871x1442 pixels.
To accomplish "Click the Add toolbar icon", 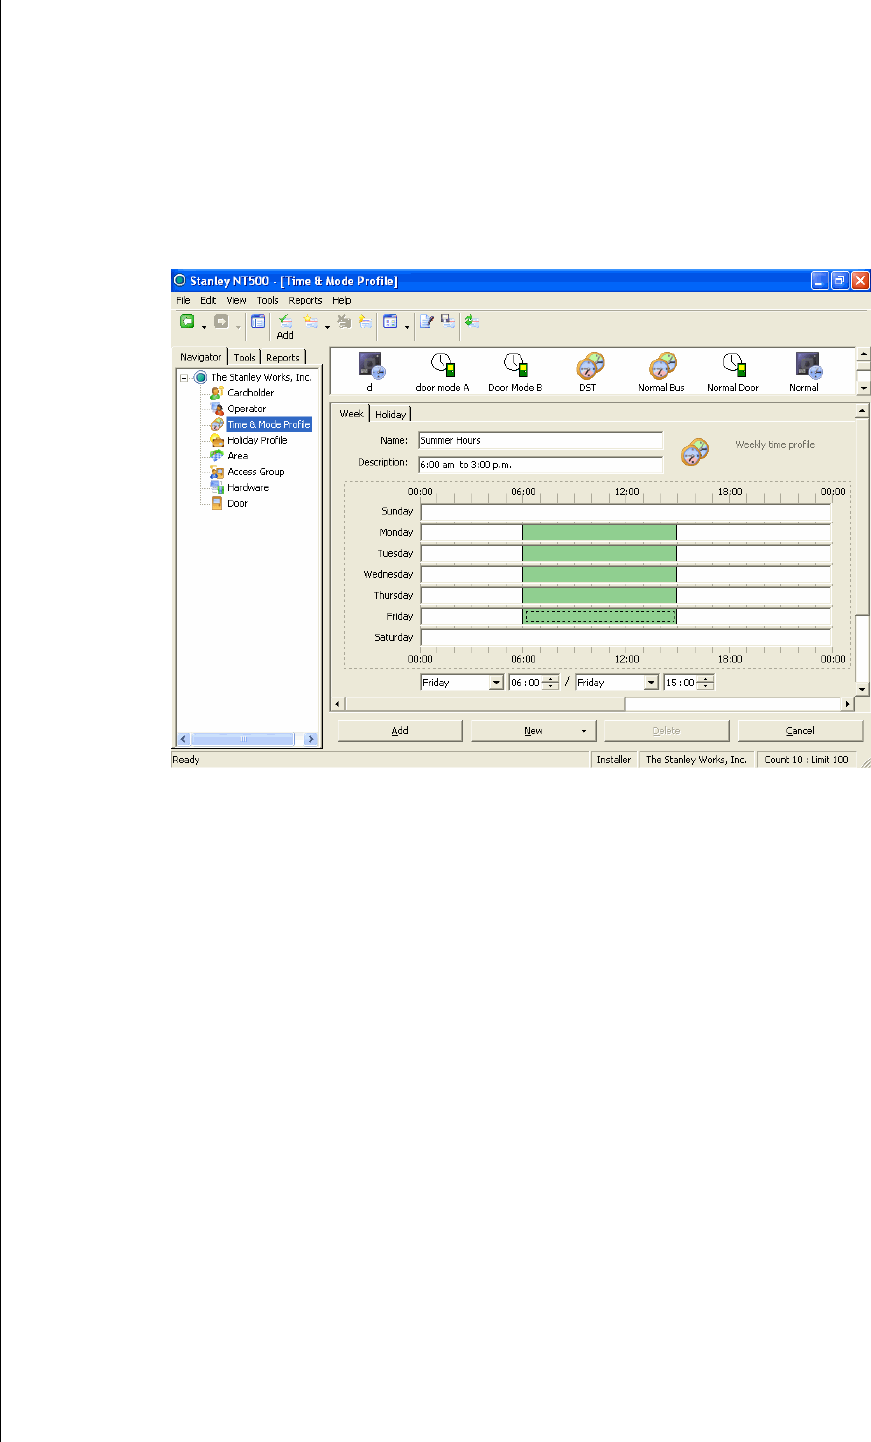I will click(285, 326).
